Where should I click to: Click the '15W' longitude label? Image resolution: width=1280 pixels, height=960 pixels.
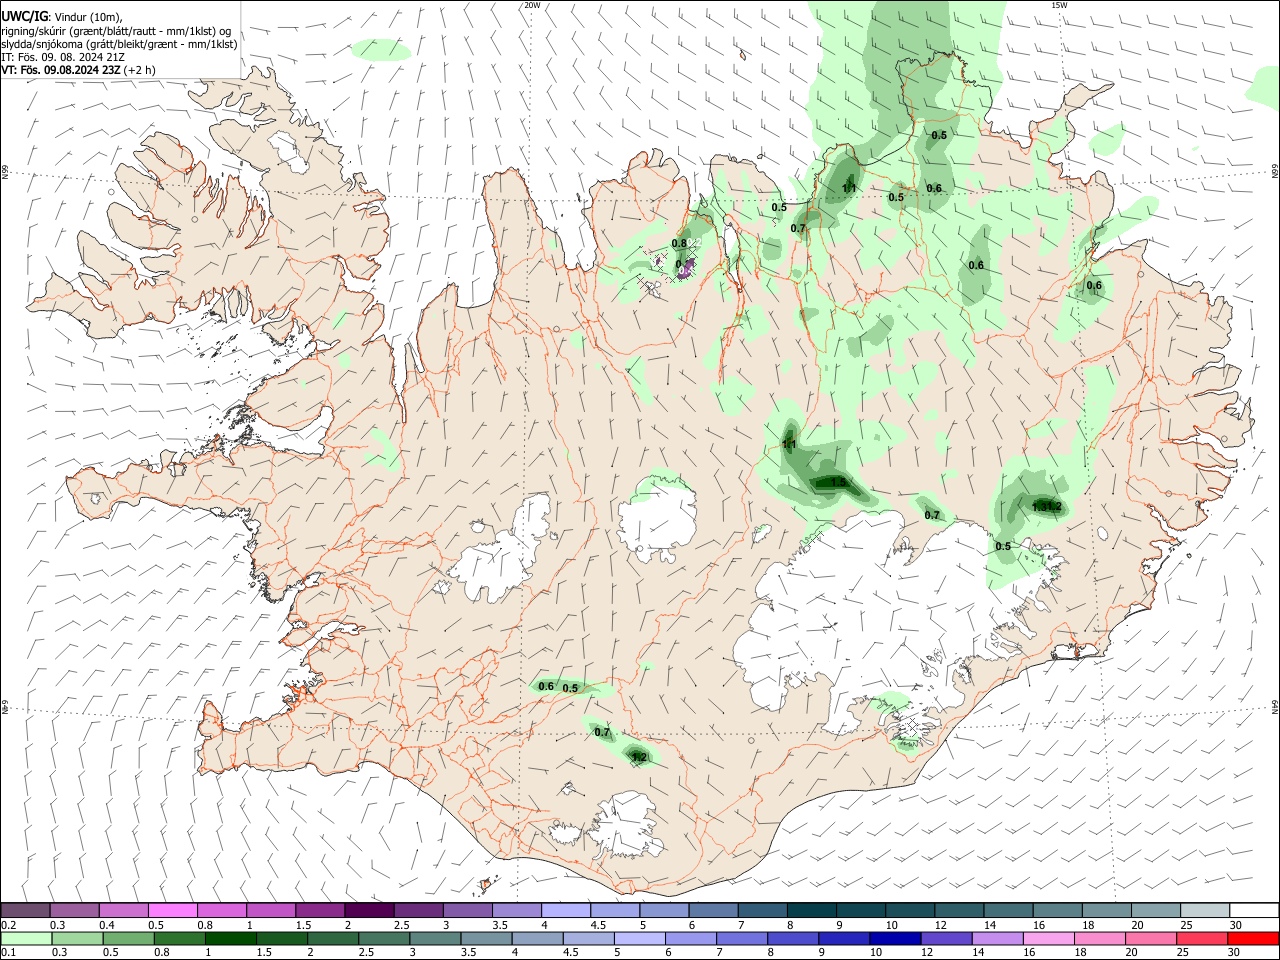point(1060,5)
